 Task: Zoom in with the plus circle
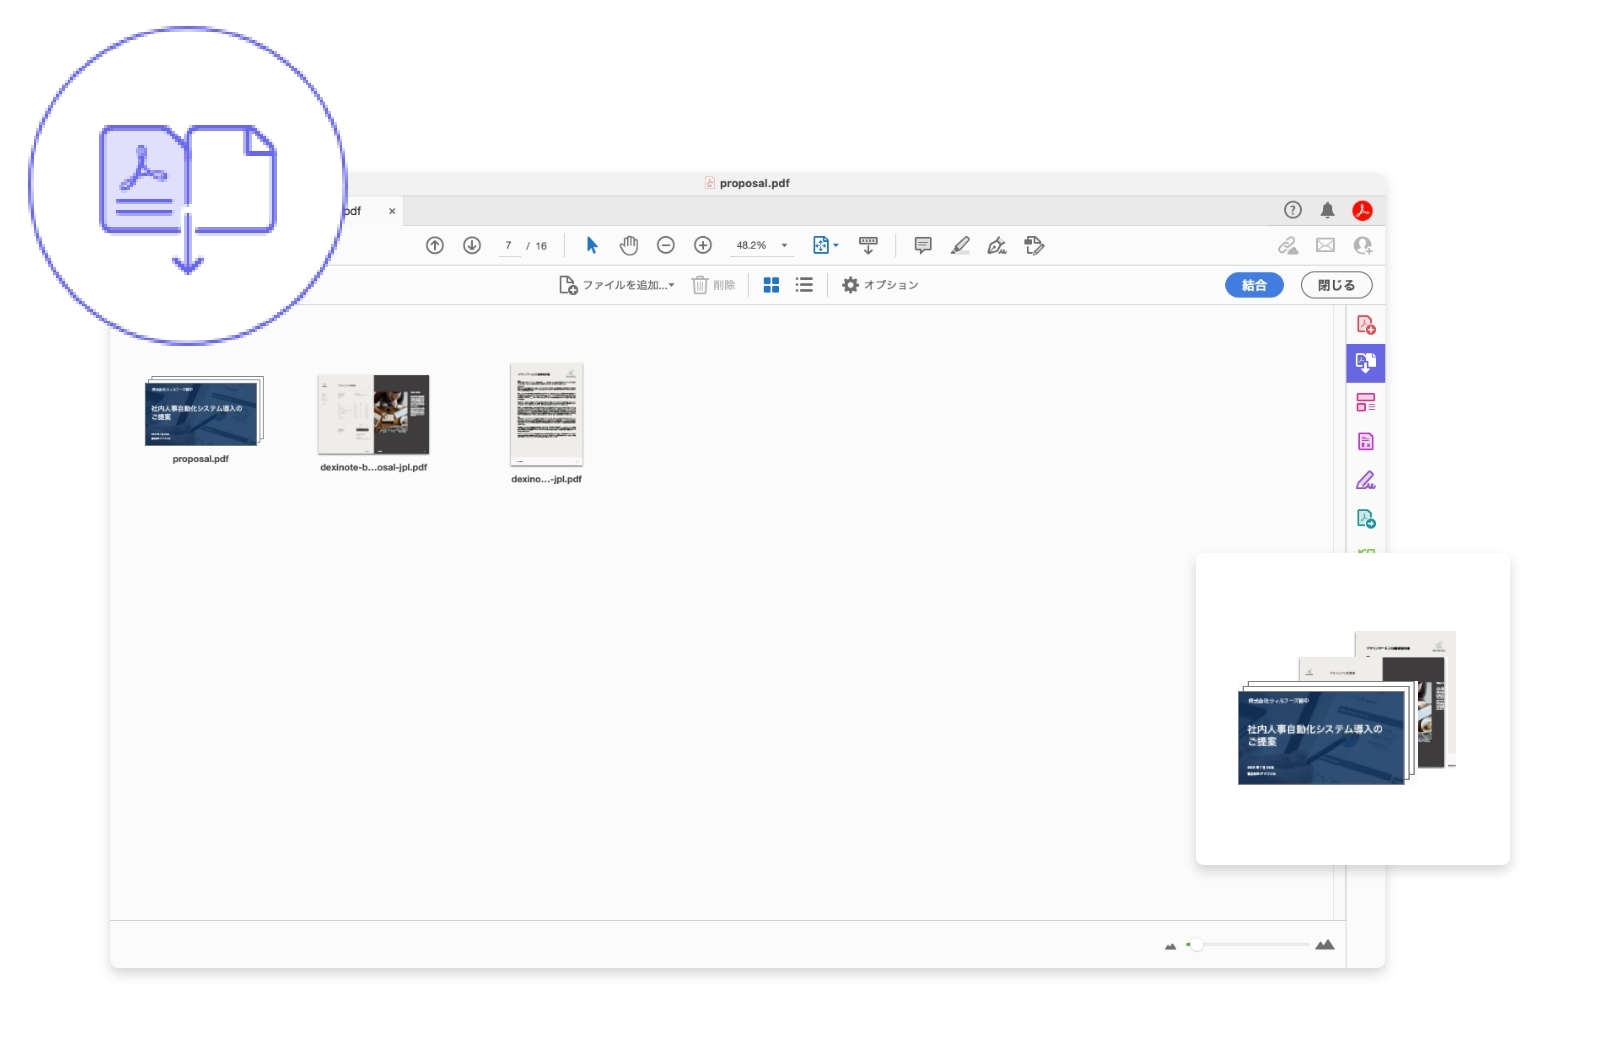click(x=703, y=246)
